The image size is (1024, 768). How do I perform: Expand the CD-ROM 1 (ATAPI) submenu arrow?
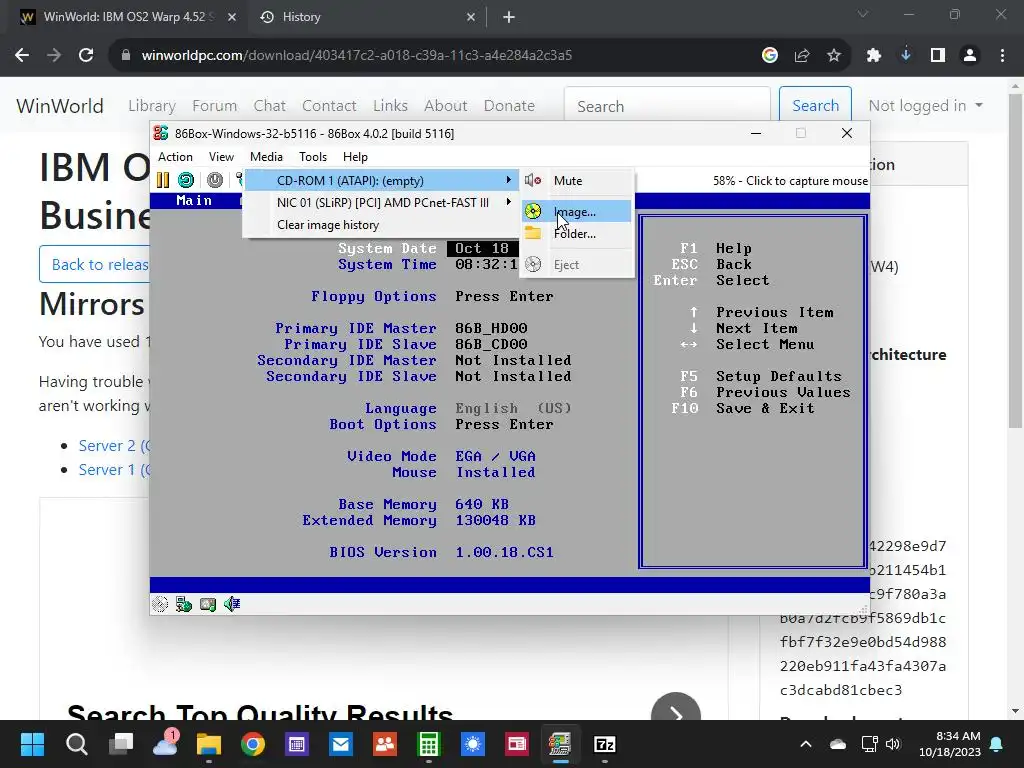(x=508, y=180)
